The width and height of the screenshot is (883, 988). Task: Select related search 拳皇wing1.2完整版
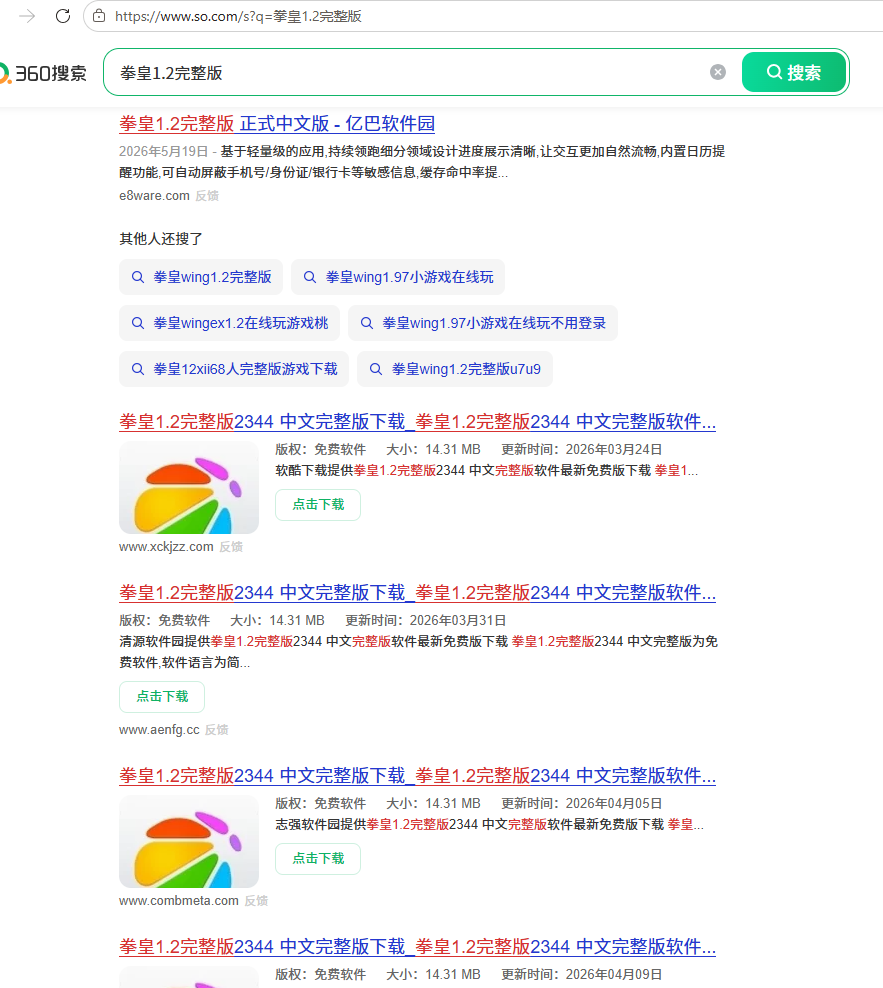(x=201, y=277)
